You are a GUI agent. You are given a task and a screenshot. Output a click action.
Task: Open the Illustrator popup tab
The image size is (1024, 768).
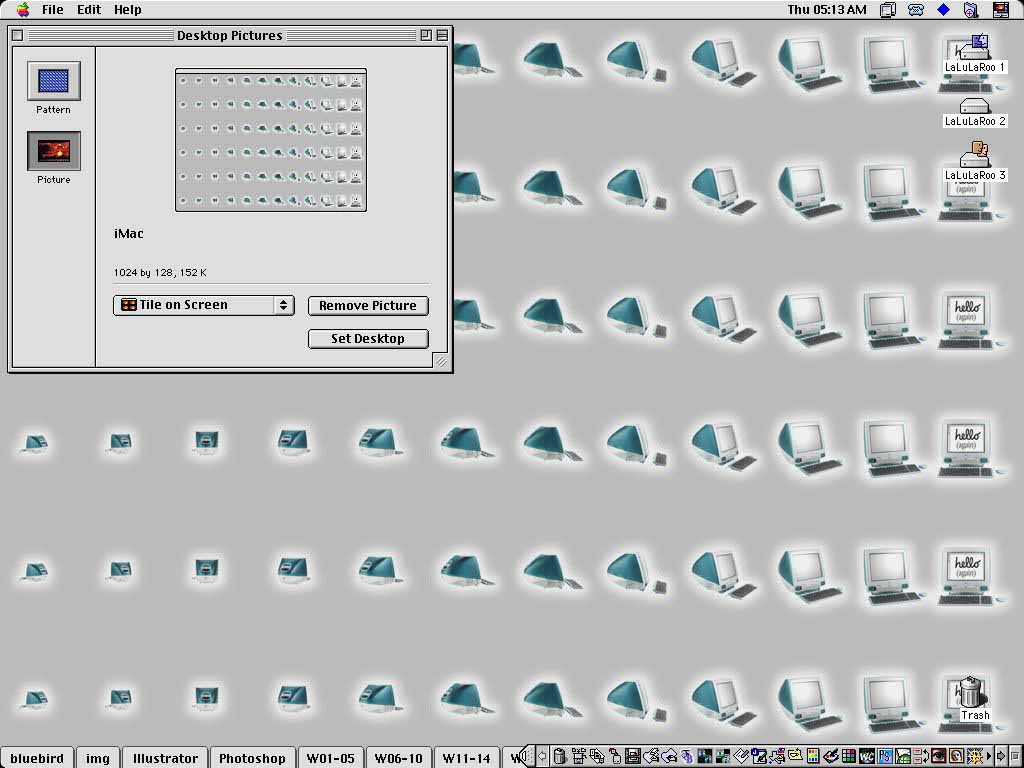coord(165,758)
